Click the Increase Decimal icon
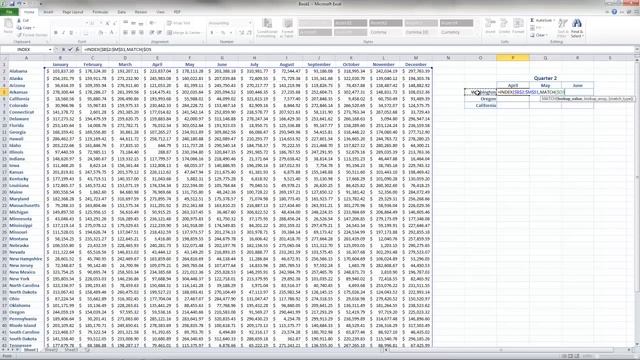640x360 pixels. tap(242, 33)
